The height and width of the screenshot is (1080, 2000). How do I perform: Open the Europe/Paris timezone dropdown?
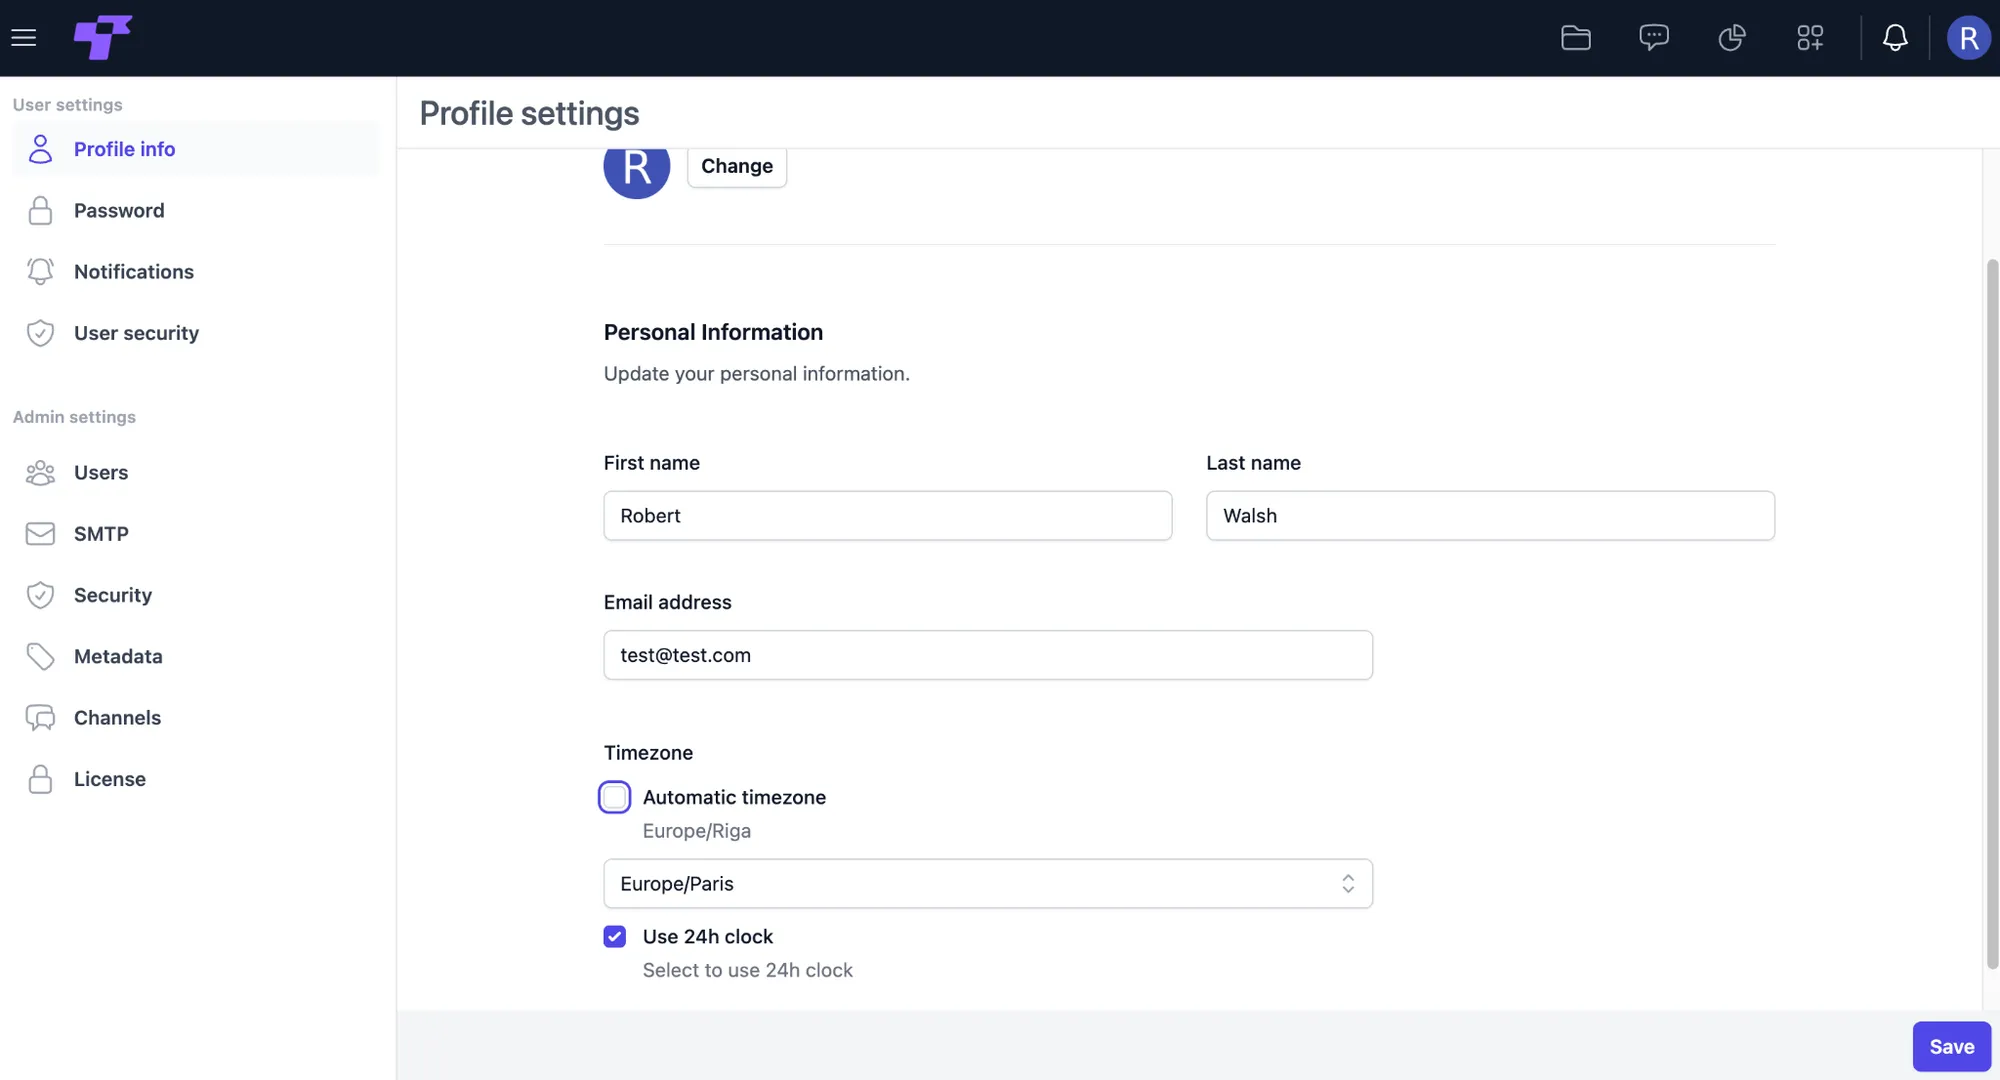point(987,883)
